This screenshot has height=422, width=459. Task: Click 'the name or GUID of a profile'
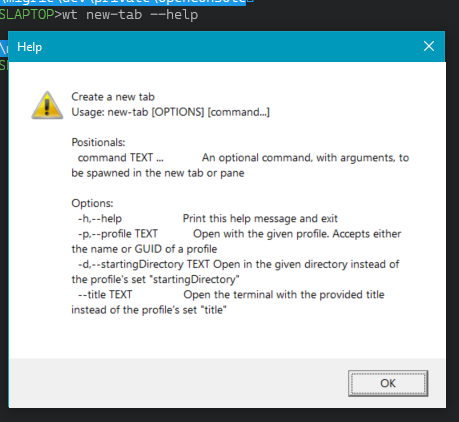(x=144, y=249)
